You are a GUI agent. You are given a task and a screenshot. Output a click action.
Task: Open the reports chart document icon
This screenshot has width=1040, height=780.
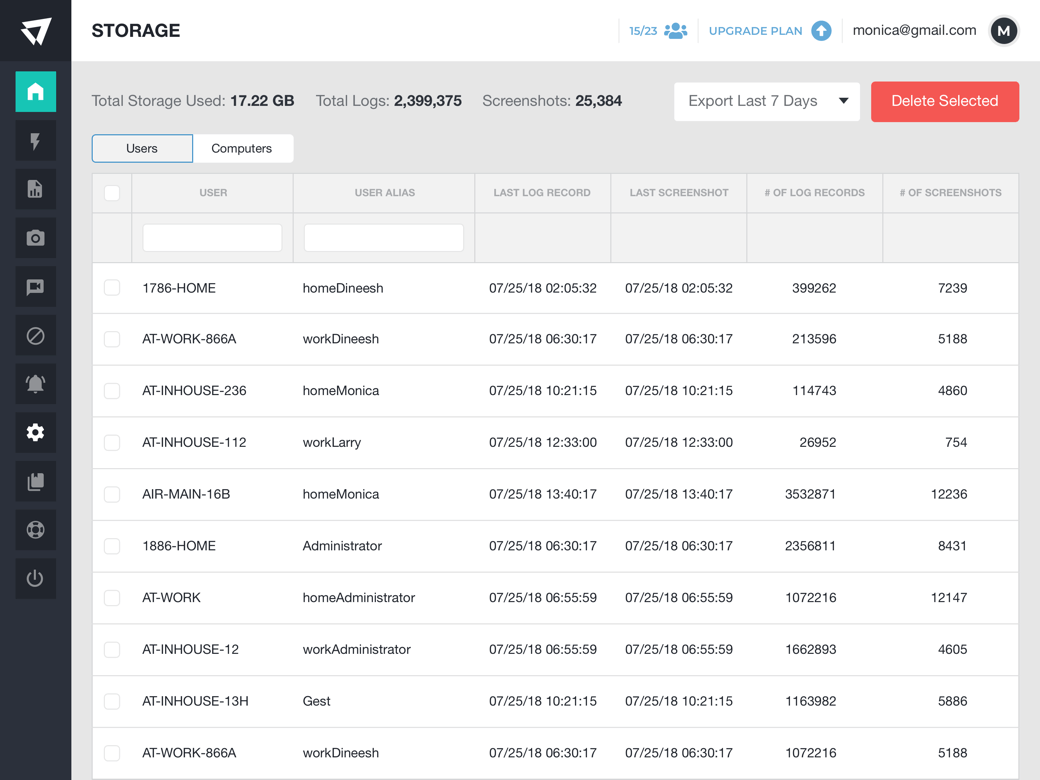pos(35,189)
